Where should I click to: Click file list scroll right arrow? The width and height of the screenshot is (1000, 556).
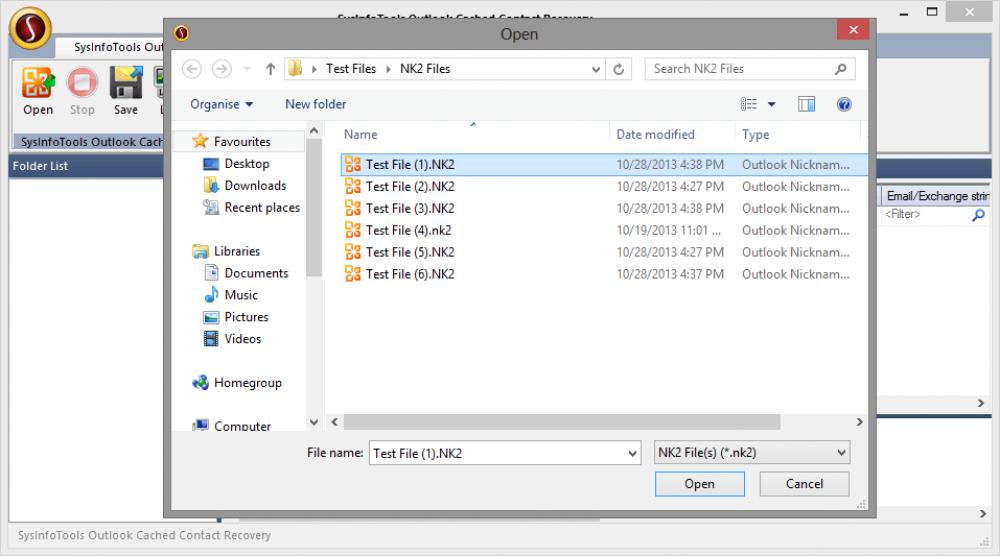[x=859, y=422]
